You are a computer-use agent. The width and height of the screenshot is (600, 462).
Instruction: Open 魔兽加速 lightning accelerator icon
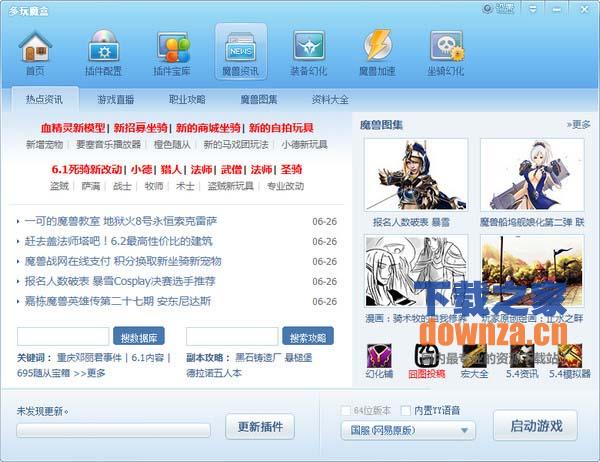point(377,52)
